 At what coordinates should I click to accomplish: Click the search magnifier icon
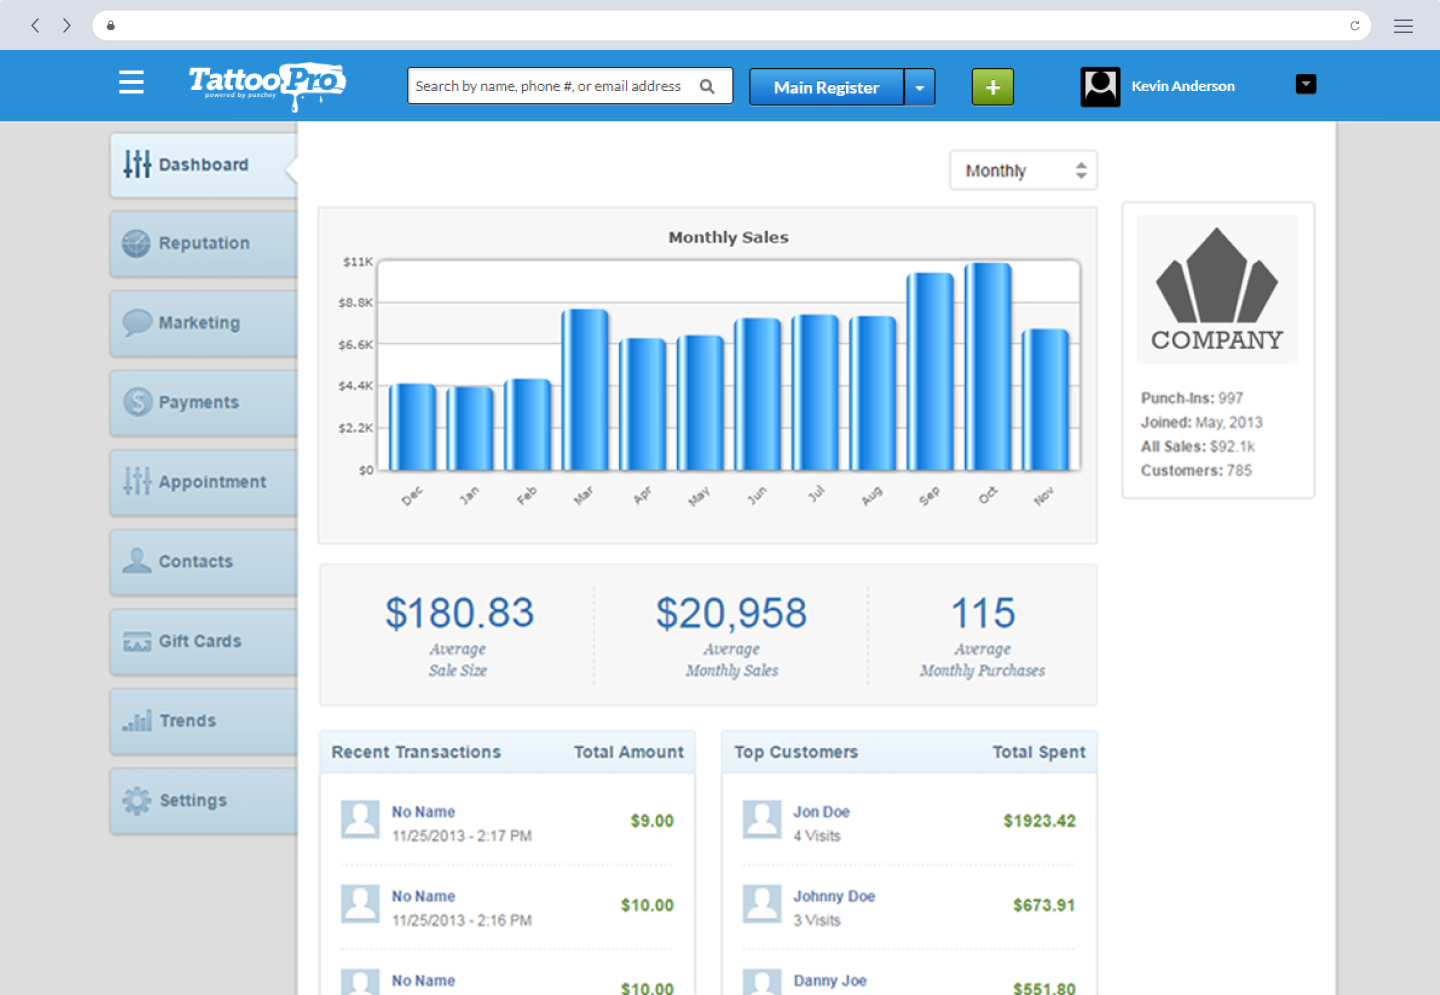(x=707, y=86)
